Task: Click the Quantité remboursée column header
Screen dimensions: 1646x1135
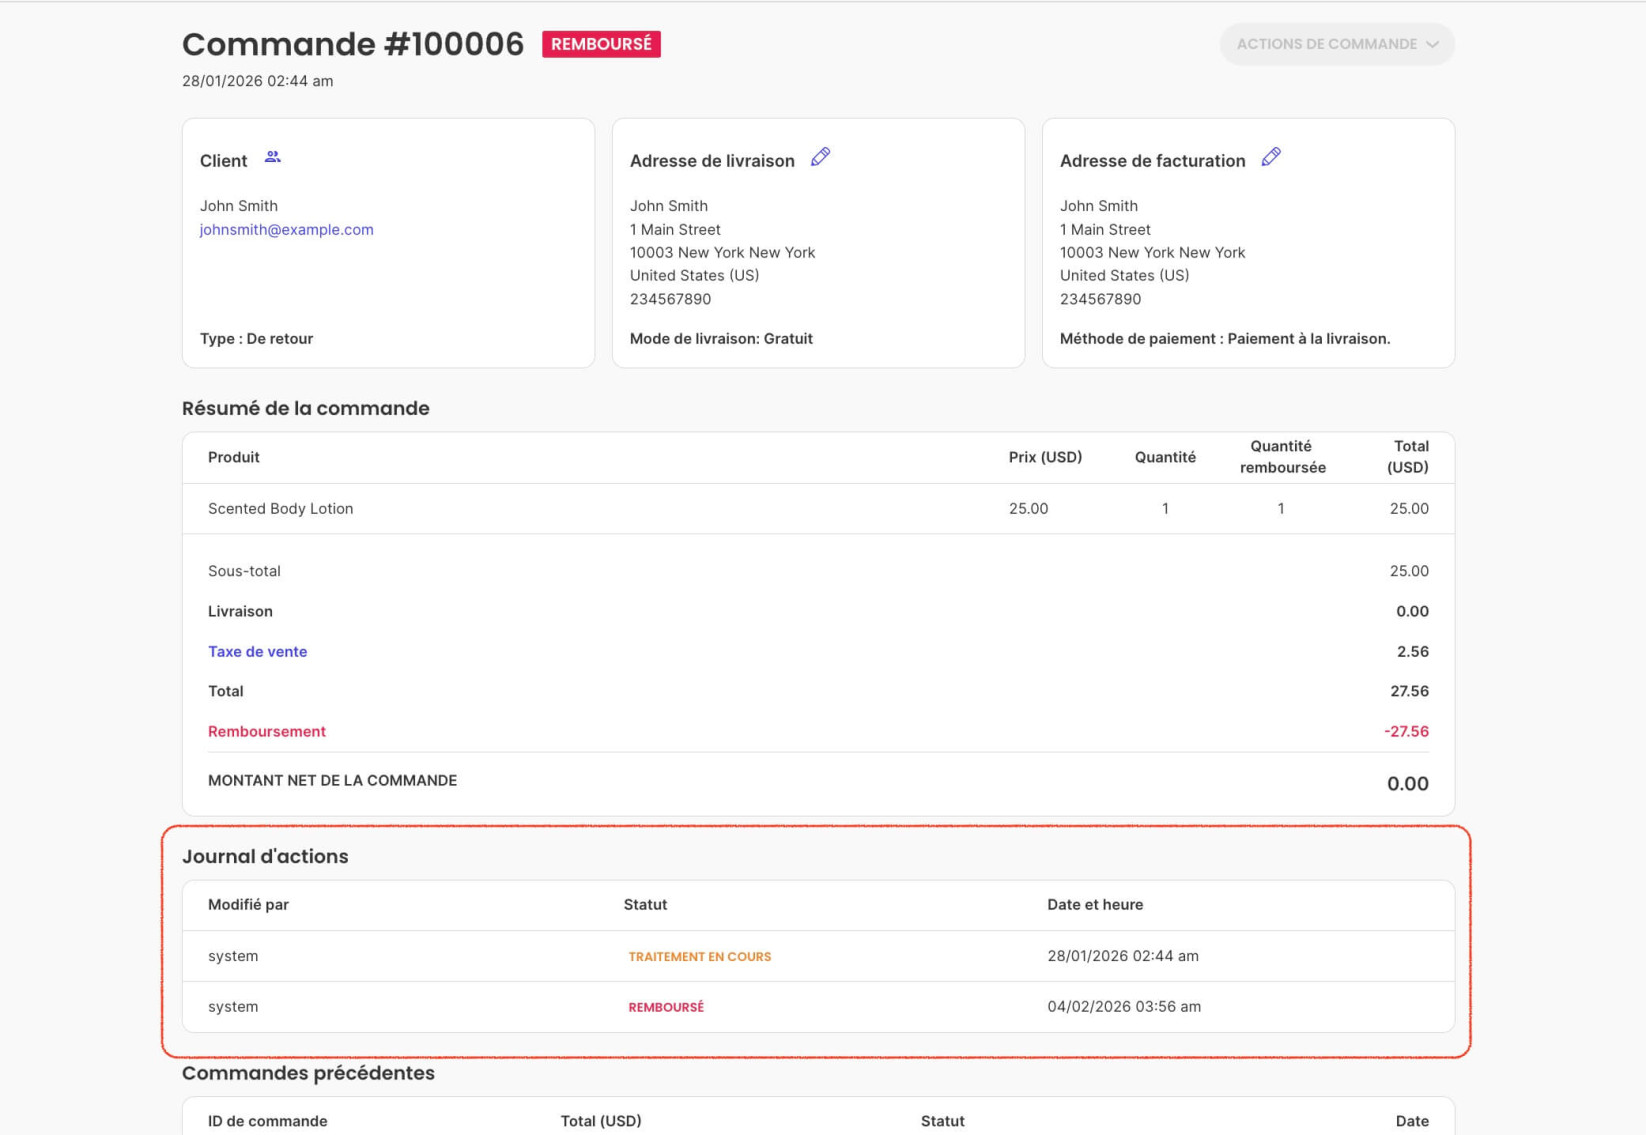Action: [1282, 457]
